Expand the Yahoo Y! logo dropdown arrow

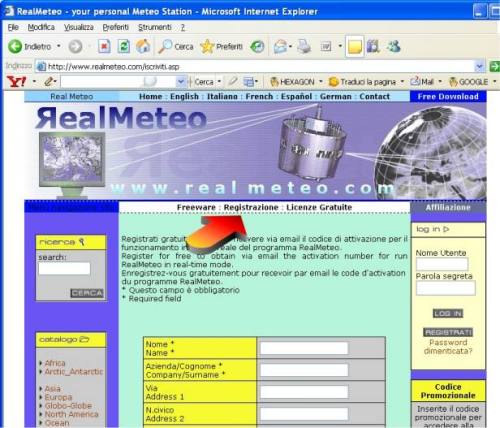click(34, 81)
